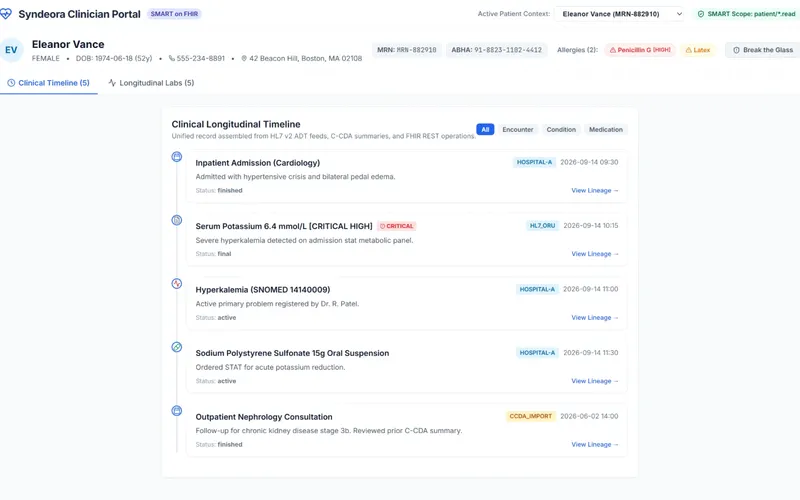800x500 pixels.
Task: Click the HOSPITAL-A tag on Inpatient Admission
Action: coord(534,162)
